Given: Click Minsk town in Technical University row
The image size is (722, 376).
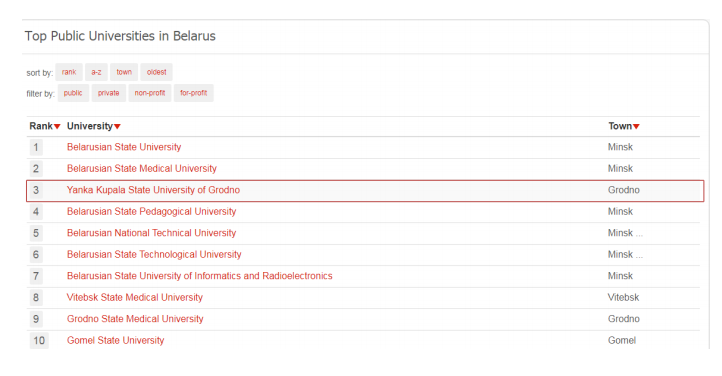Looking at the screenshot, I should 625,233.
